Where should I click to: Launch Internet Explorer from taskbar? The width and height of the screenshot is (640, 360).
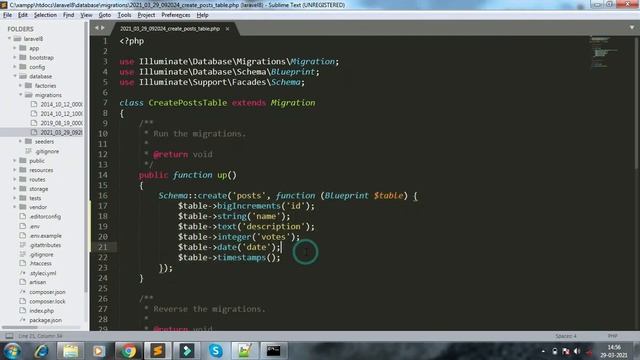click(x=41, y=351)
